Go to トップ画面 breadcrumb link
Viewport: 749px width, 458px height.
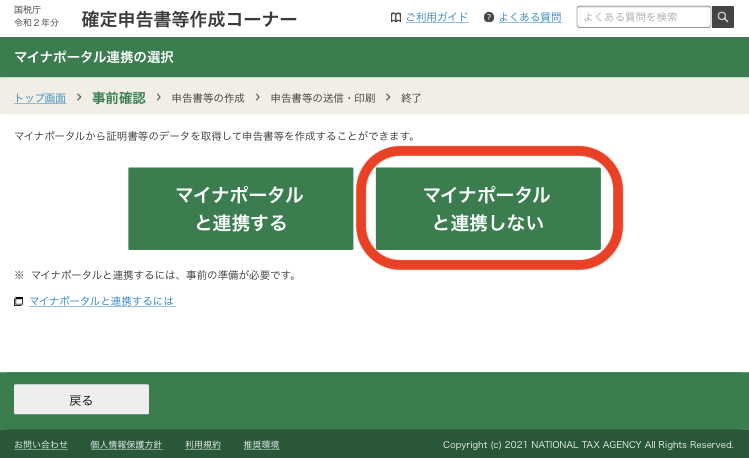(40, 98)
